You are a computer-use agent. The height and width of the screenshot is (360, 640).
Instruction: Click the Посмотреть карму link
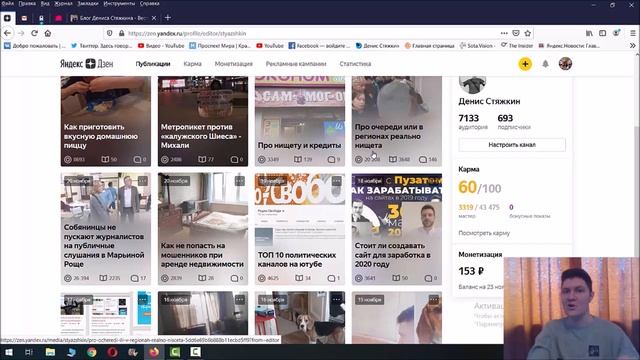point(484,233)
